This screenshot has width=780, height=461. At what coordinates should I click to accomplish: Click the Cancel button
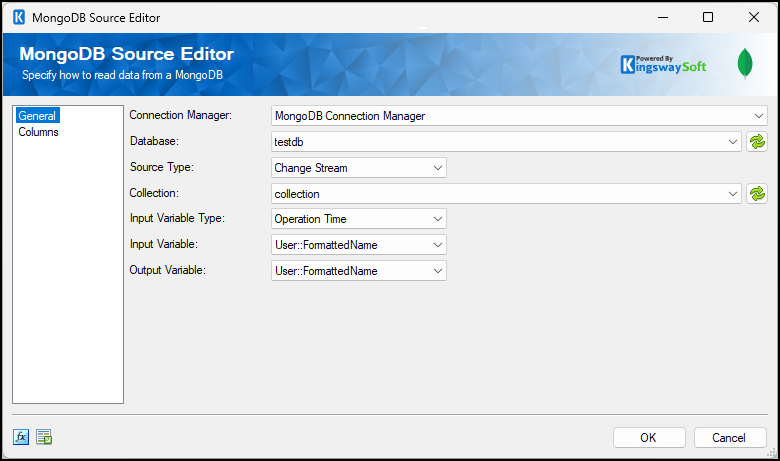[729, 438]
